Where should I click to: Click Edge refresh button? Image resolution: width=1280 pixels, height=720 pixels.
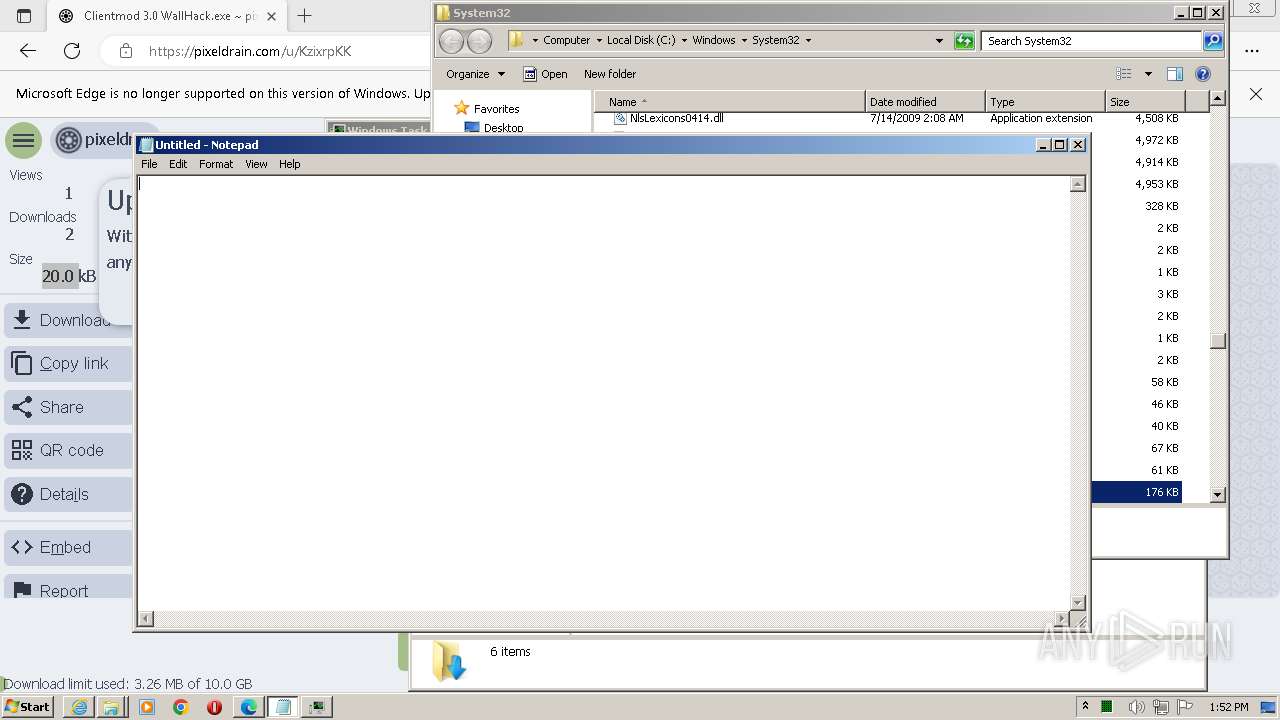click(72, 51)
